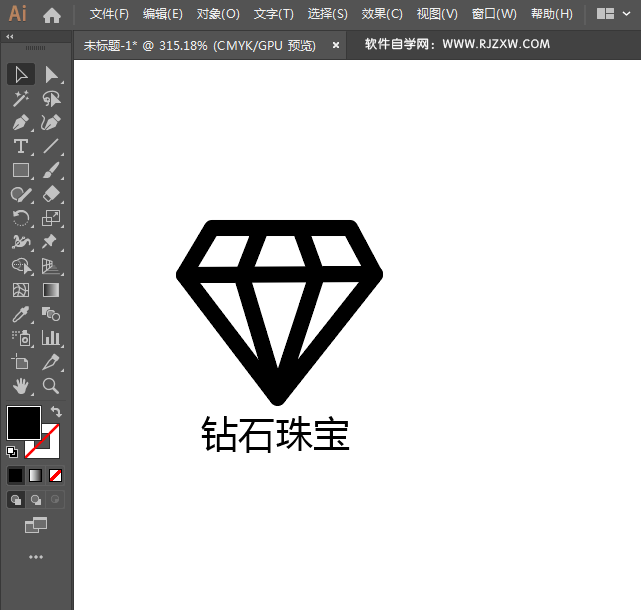
Task: Apply Gradient mode button
Action: click(x=36, y=475)
